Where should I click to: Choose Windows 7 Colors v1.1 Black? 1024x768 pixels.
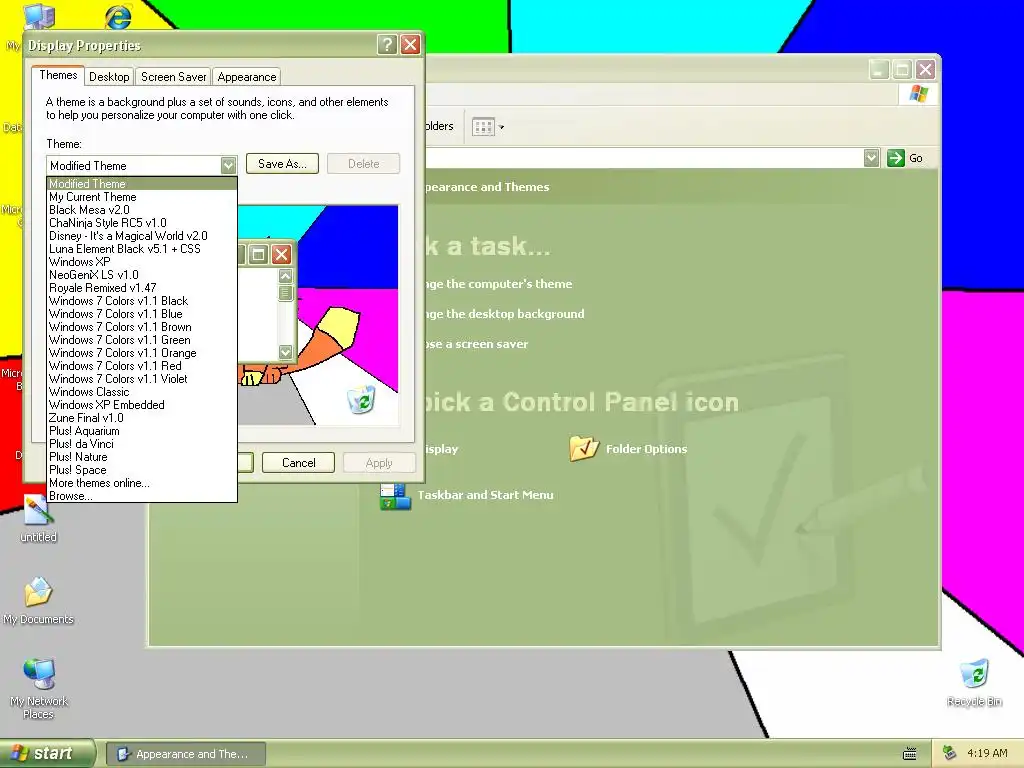click(x=142, y=301)
